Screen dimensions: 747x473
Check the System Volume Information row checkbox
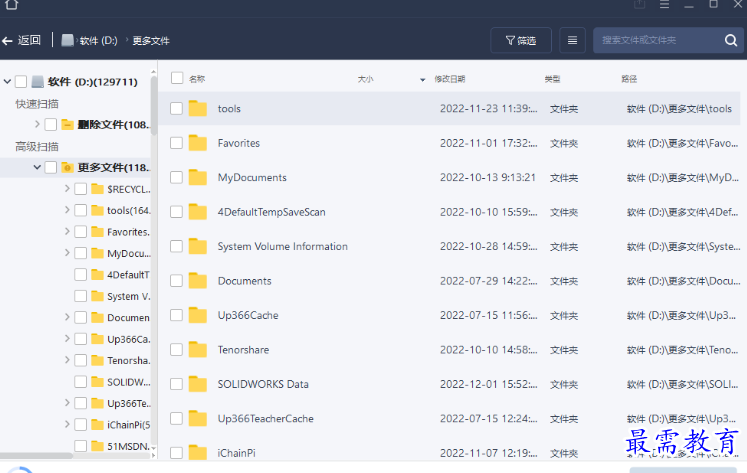tap(176, 246)
